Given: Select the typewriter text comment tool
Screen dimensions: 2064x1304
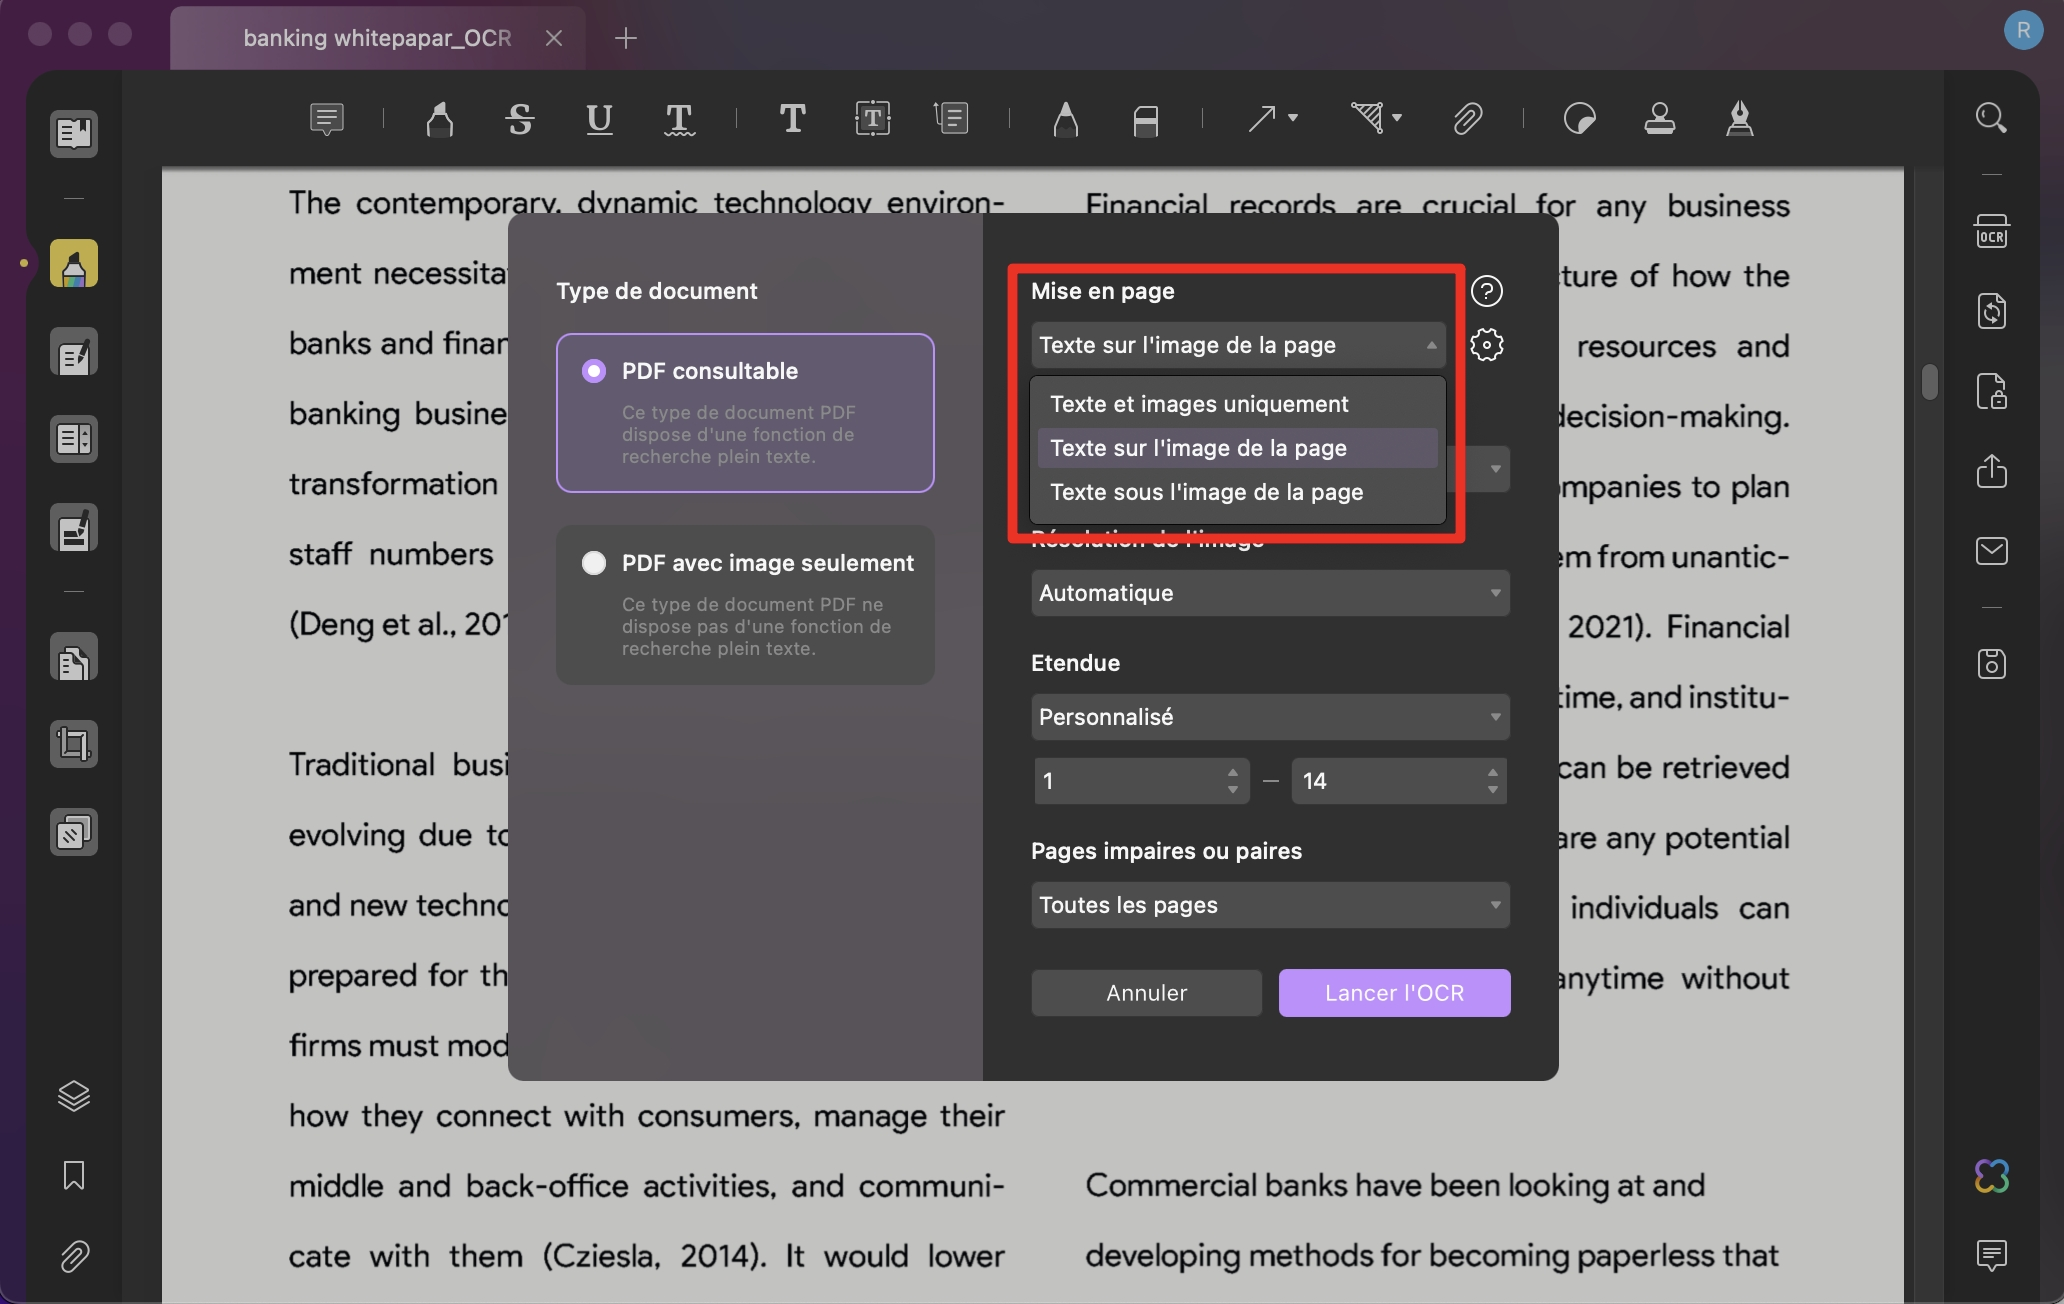Looking at the screenshot, I should (792, 119).
